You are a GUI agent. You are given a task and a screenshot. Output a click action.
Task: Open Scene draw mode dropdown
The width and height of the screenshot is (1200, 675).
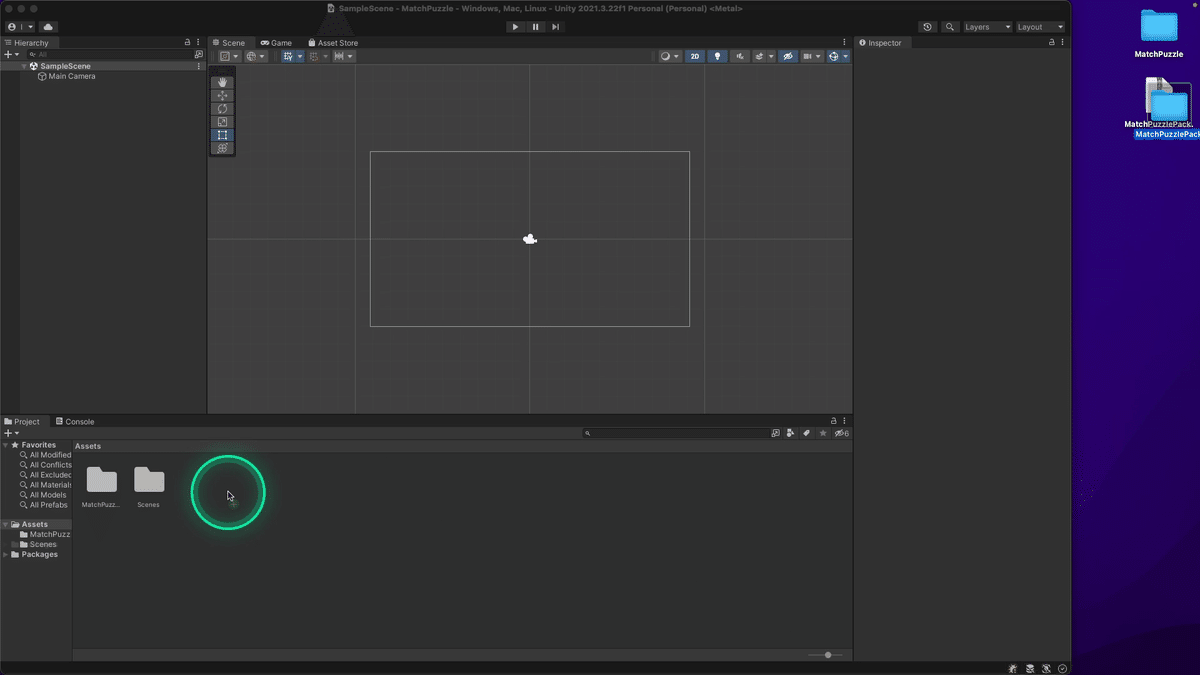coord(669,56)
